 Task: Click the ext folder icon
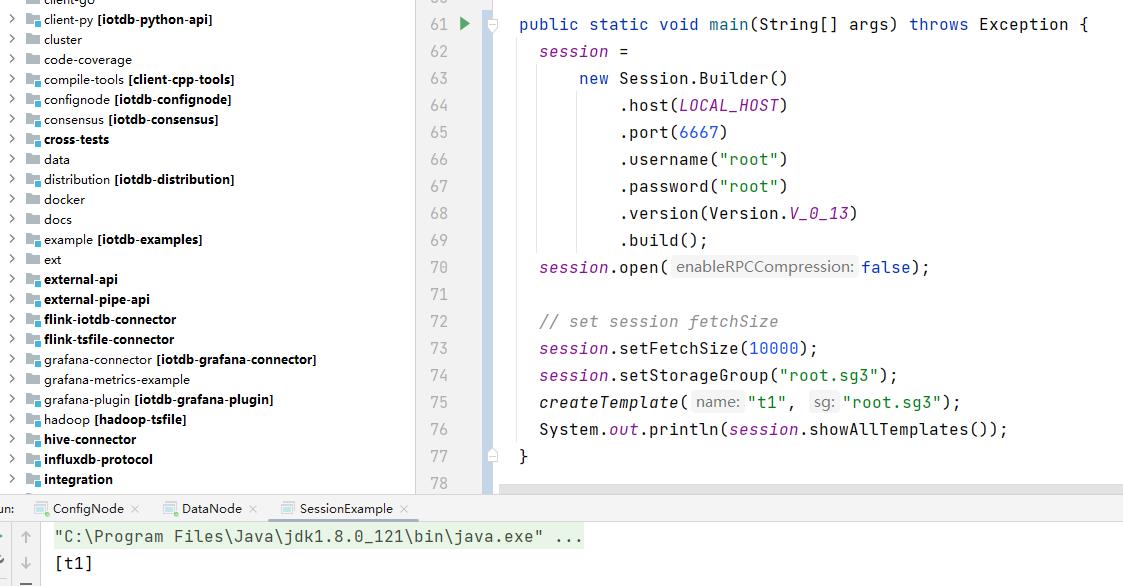[33, 259]
